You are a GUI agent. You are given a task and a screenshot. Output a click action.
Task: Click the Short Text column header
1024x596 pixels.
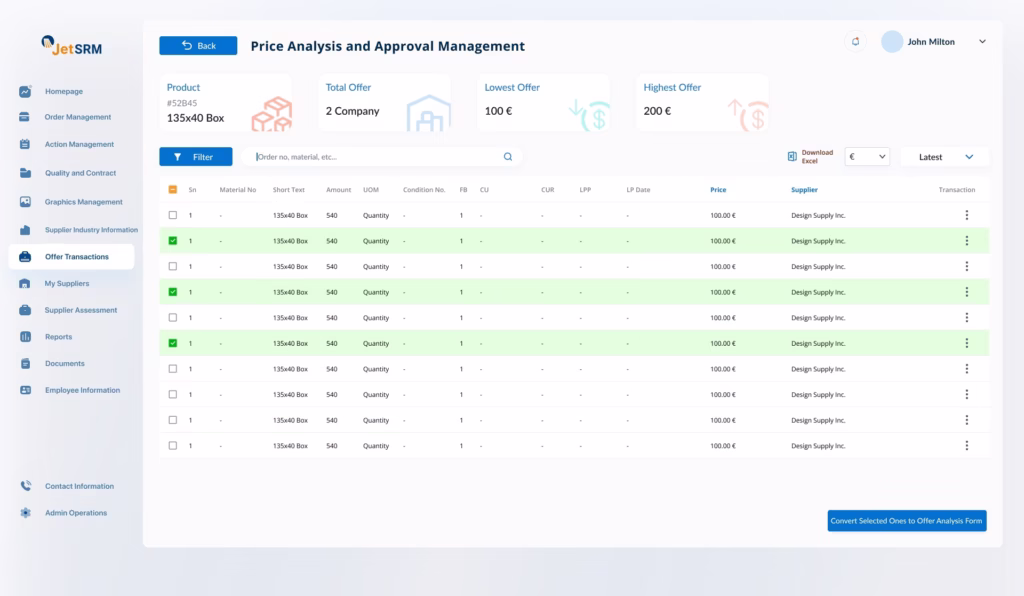click(x=289, y=190)
